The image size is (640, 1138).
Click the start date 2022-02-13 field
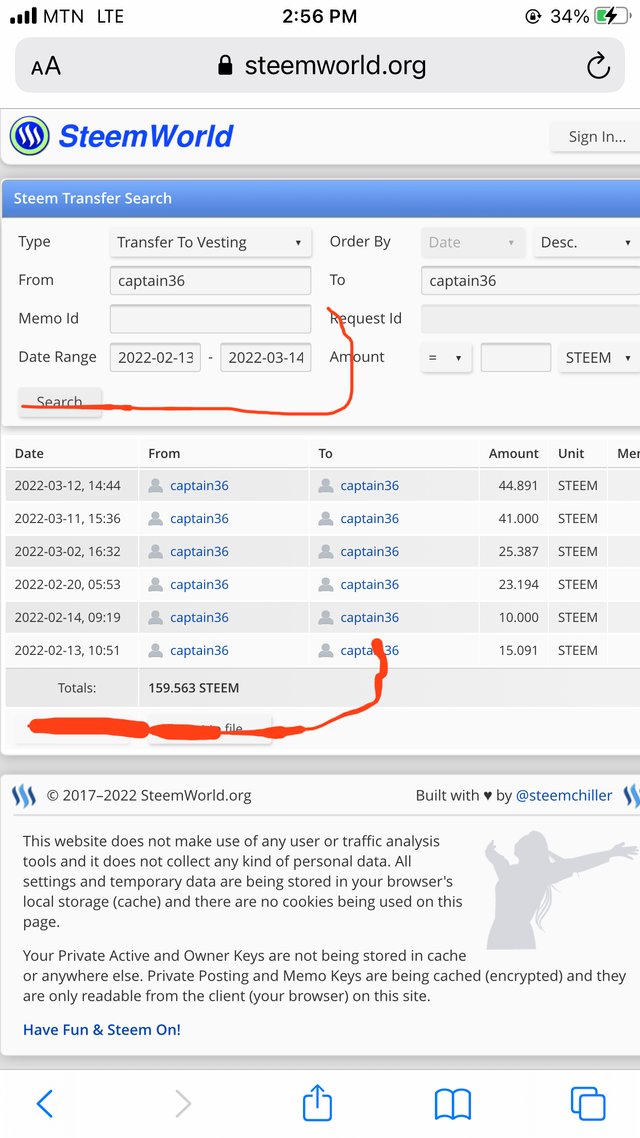(x=155, y=357)
